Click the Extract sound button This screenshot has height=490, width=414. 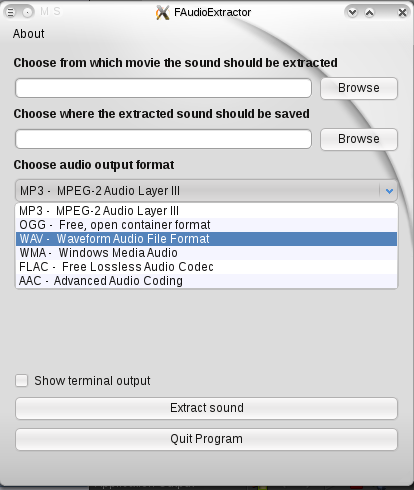tap(206, 408)
